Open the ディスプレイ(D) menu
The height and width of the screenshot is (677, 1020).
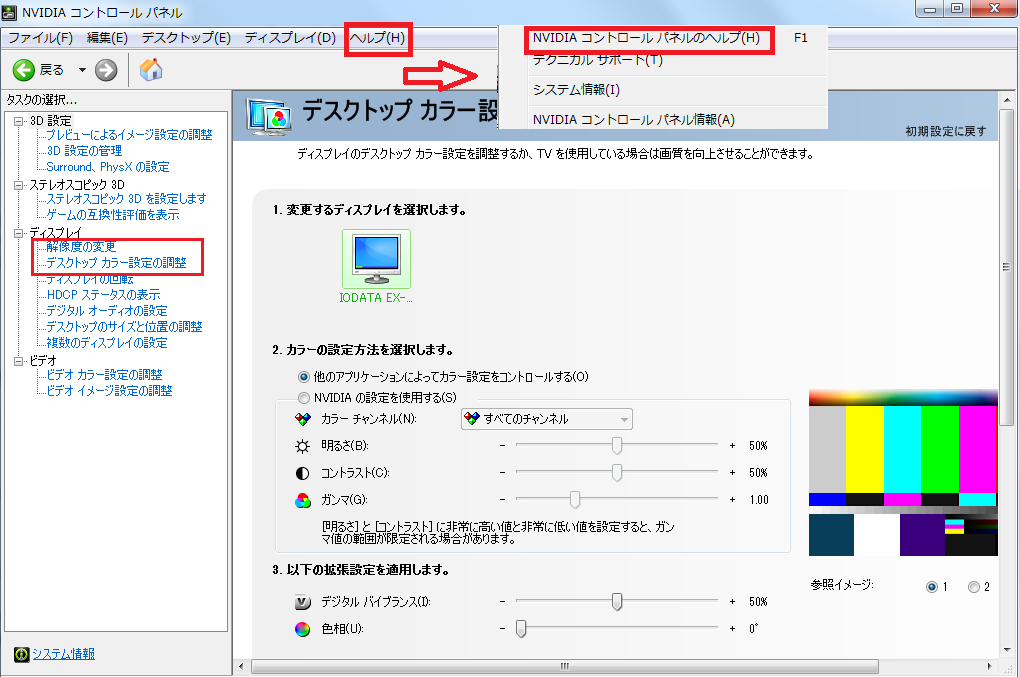coord(290,38)
